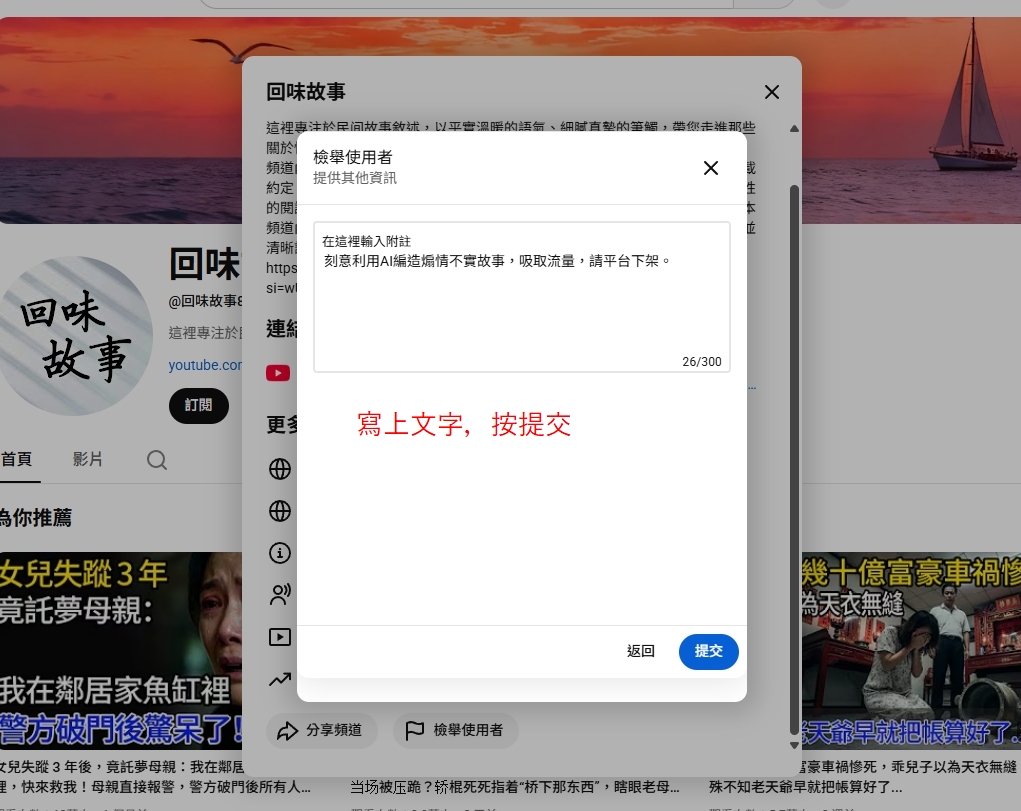
Task: Click the video count play icon
Action: point(280,637)
